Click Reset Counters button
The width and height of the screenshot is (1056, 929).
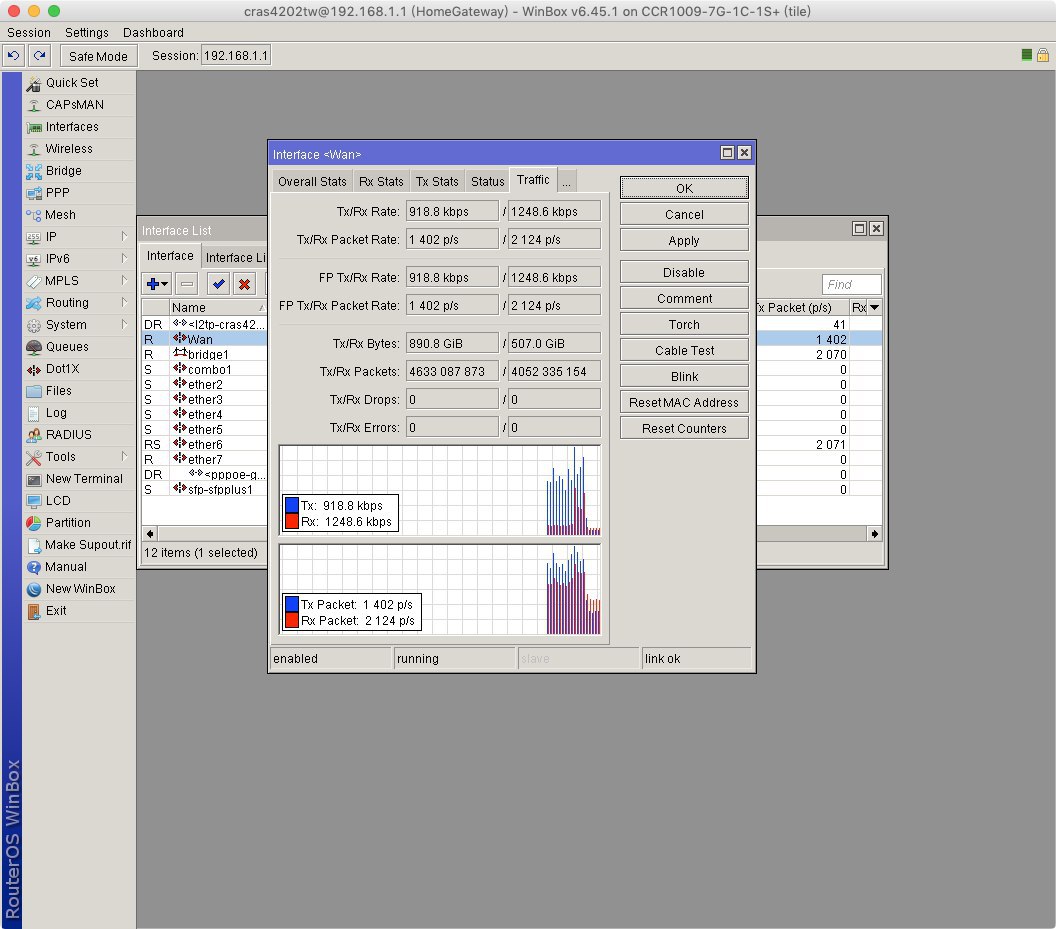coord(684,429)
